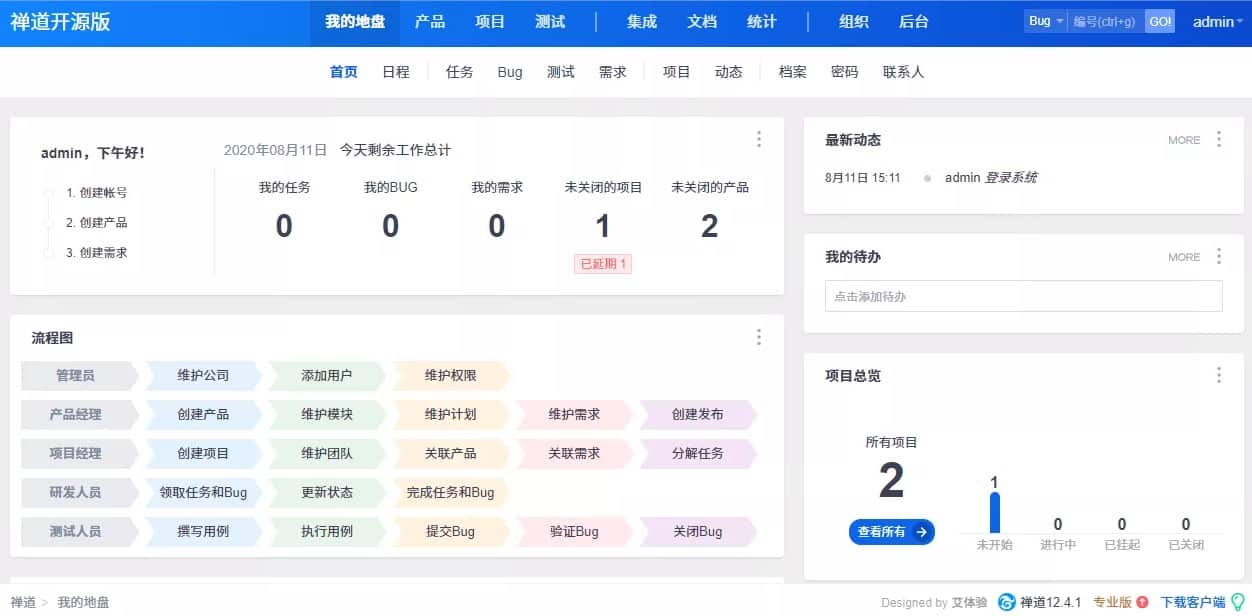Viewport: 1252px width, 616px height.
Task: Open the 文档 module
Action: (702, 22)
